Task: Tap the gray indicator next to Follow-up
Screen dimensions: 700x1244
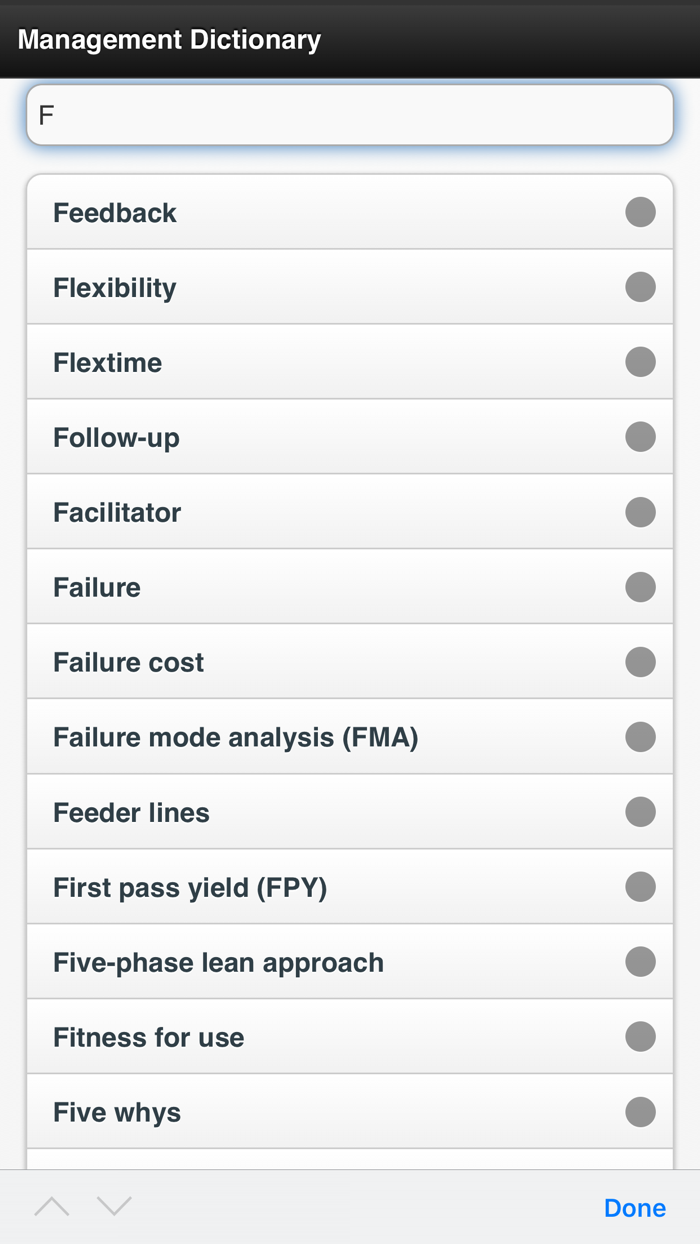Action: [x=640, y=437]
